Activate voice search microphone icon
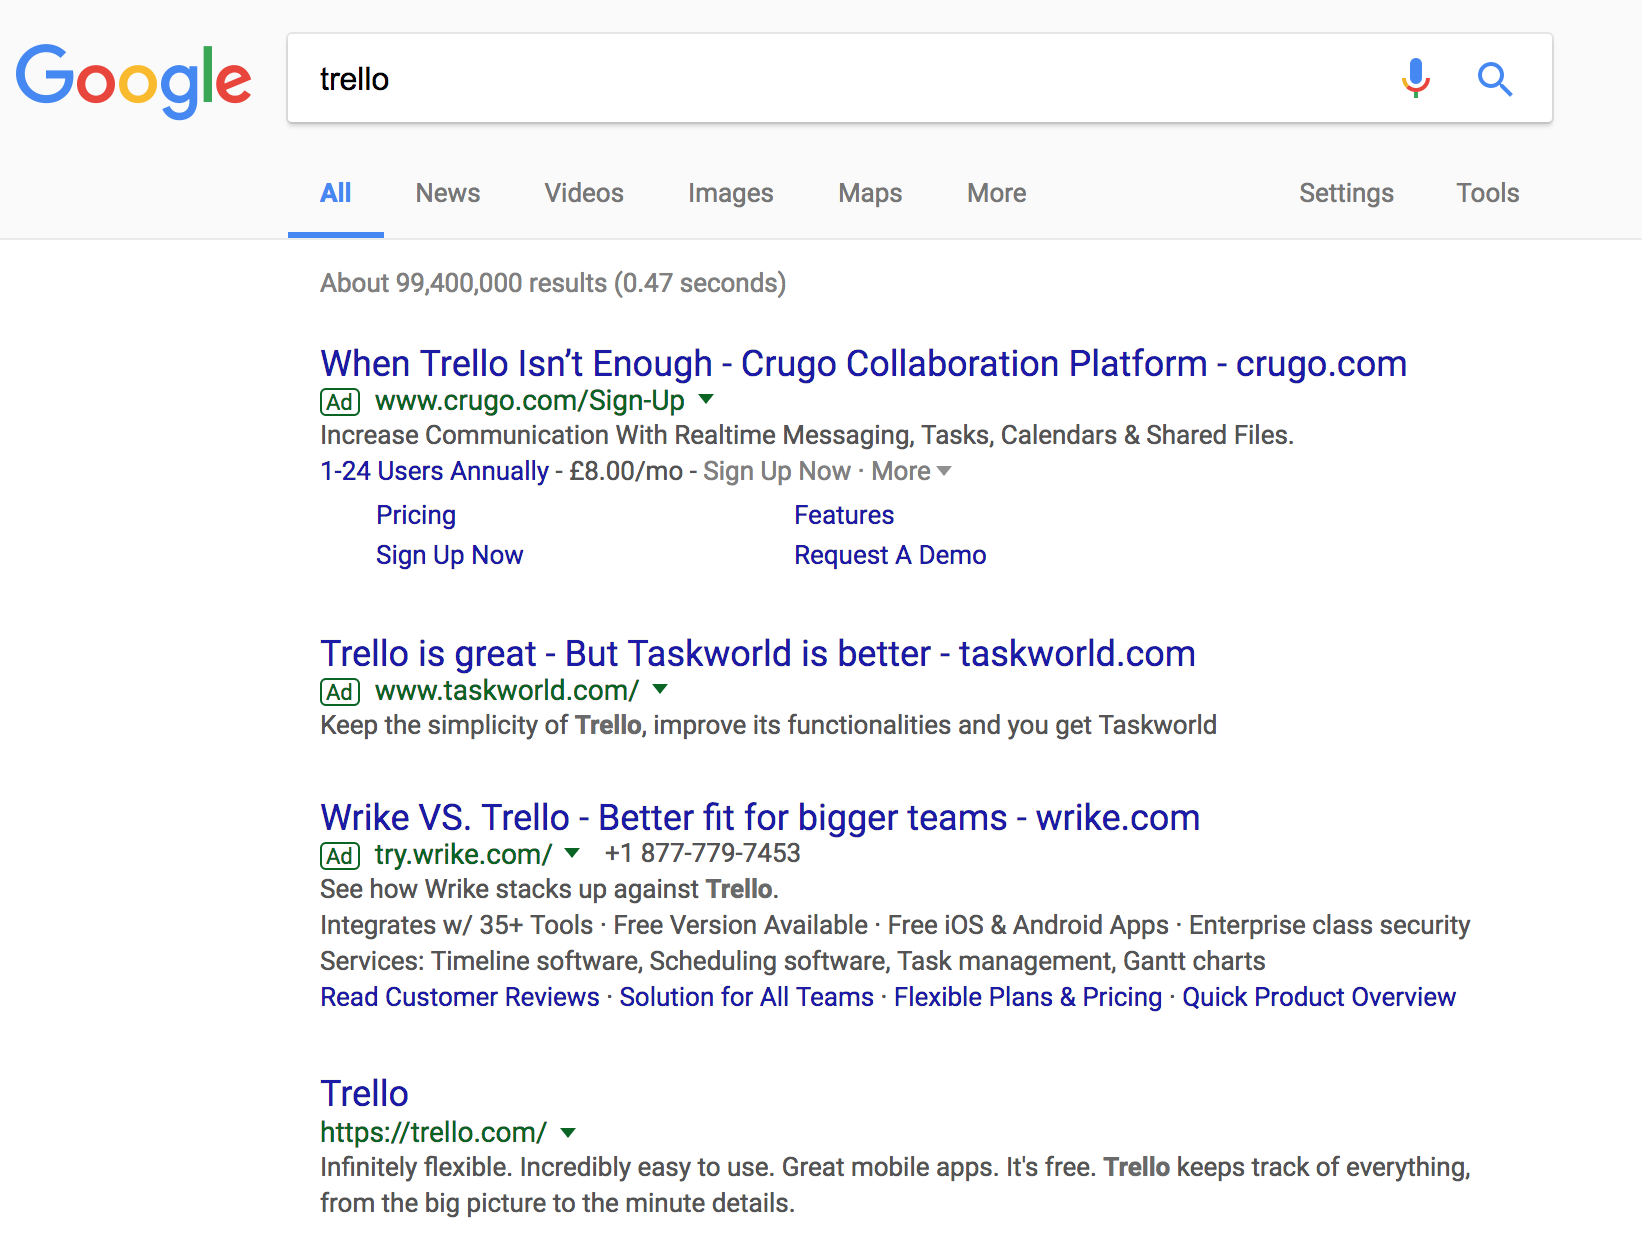The image size is (1642, 1236). point(1415,78)
